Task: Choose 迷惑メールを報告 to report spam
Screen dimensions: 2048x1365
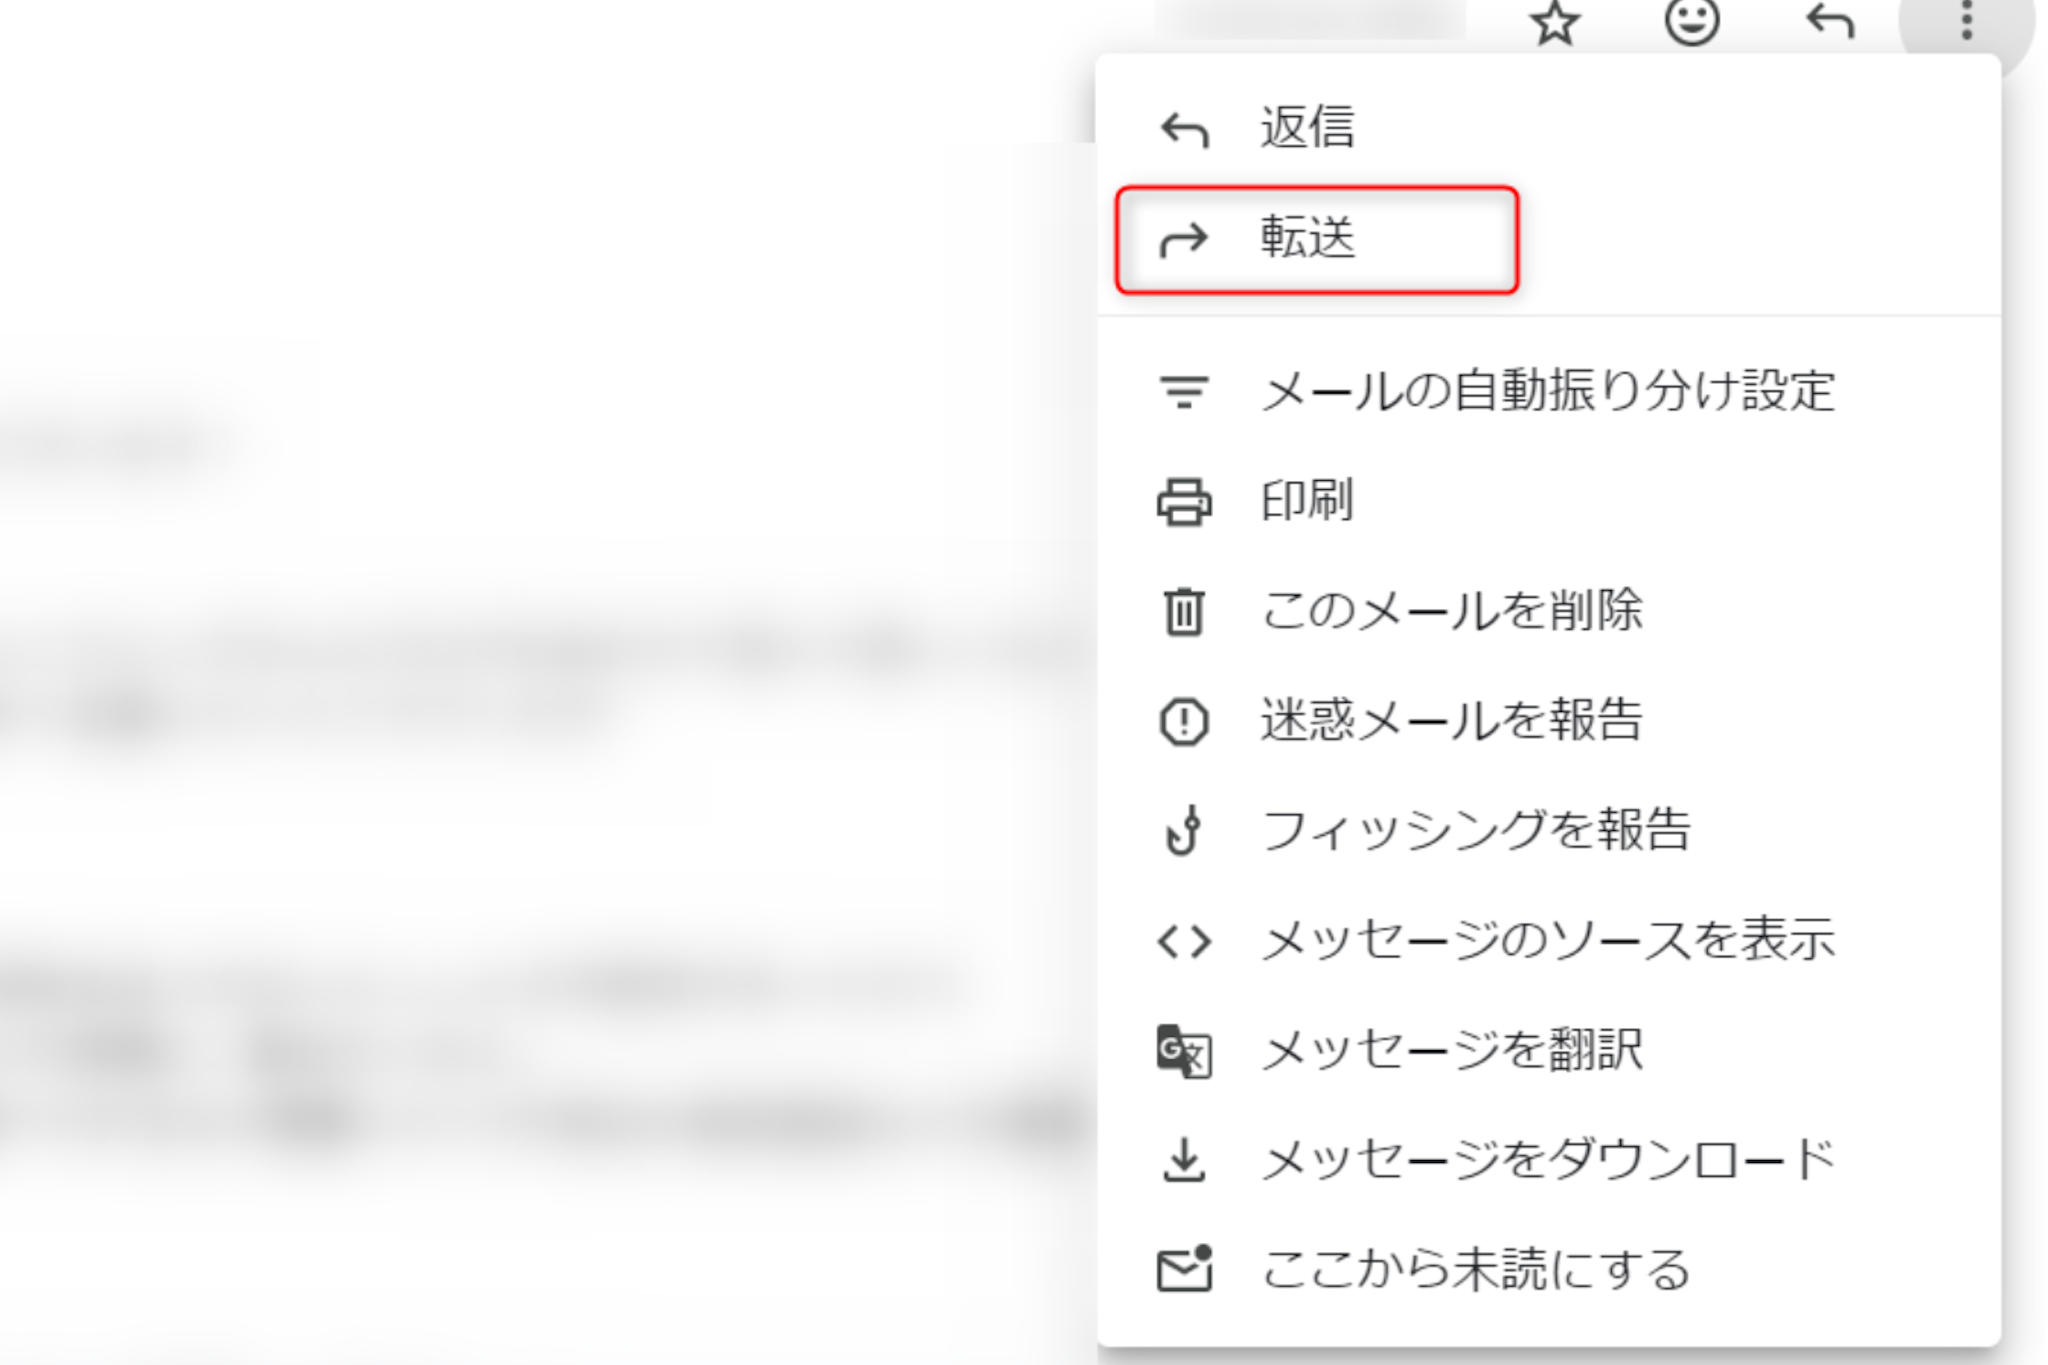Action: (x=1451, y=720)
